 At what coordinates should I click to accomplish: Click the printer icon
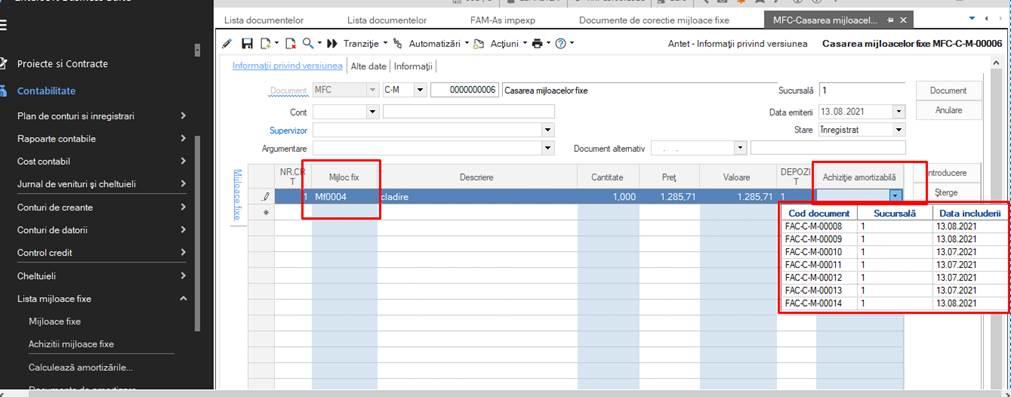pyautogui.click(x=537, y=44)
